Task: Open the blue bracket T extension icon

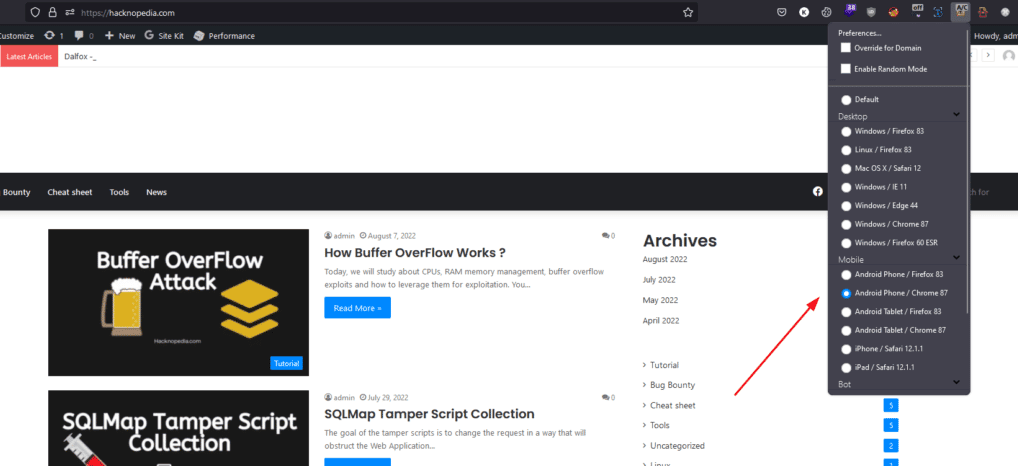Action: [938, 12]
